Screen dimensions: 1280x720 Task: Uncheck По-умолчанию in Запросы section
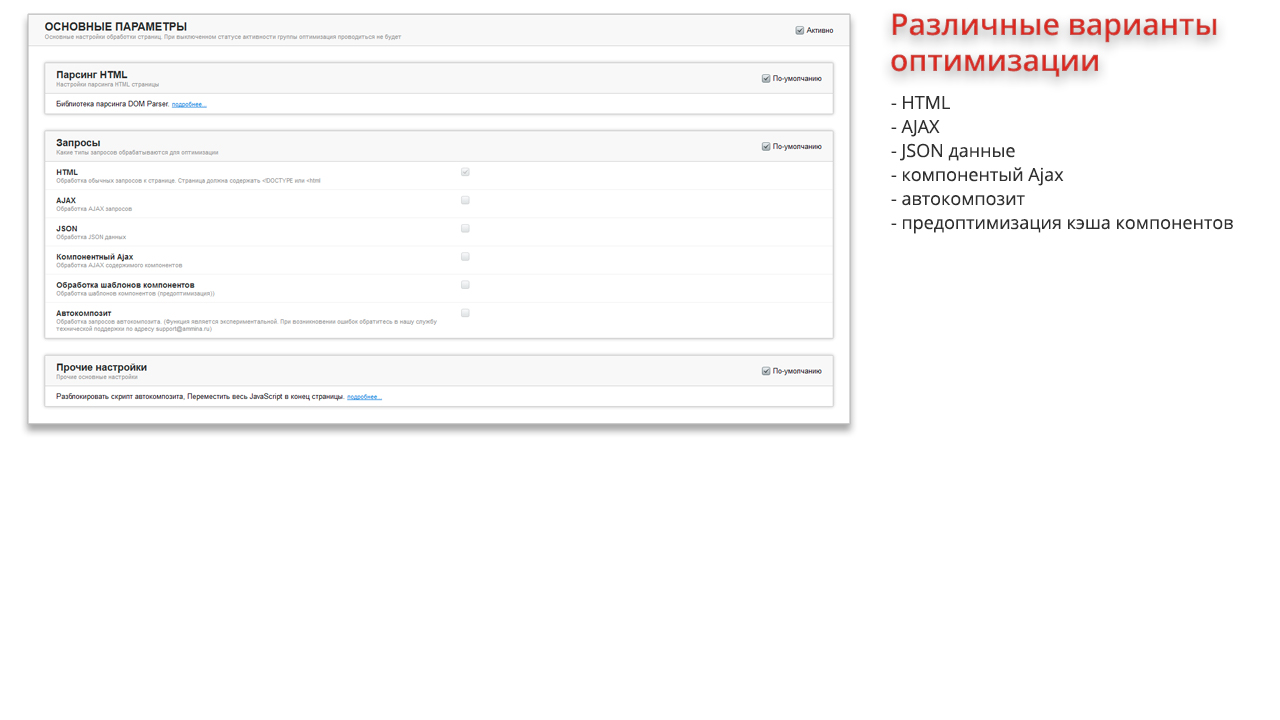[766, 147]
